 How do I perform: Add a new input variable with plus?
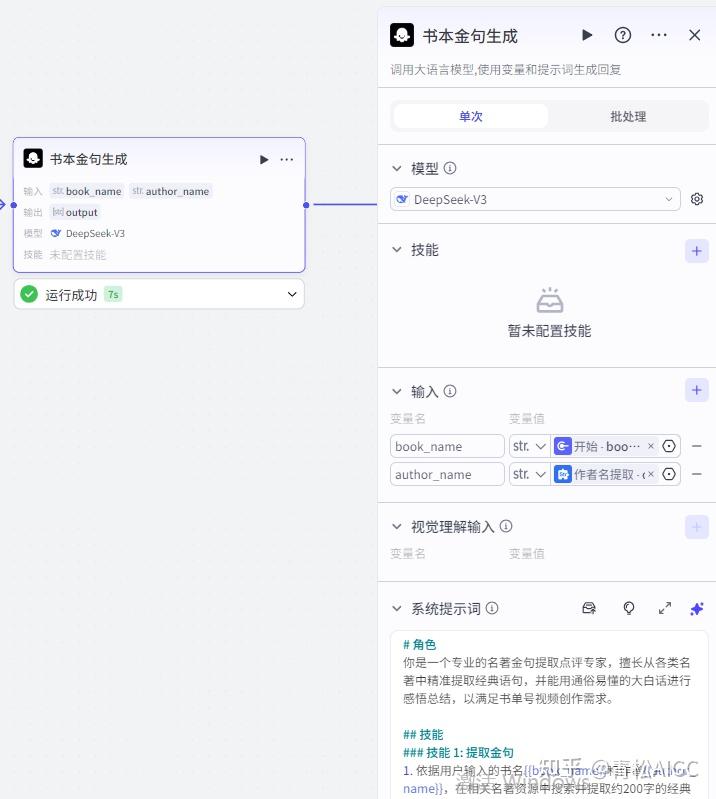[697, 390]
